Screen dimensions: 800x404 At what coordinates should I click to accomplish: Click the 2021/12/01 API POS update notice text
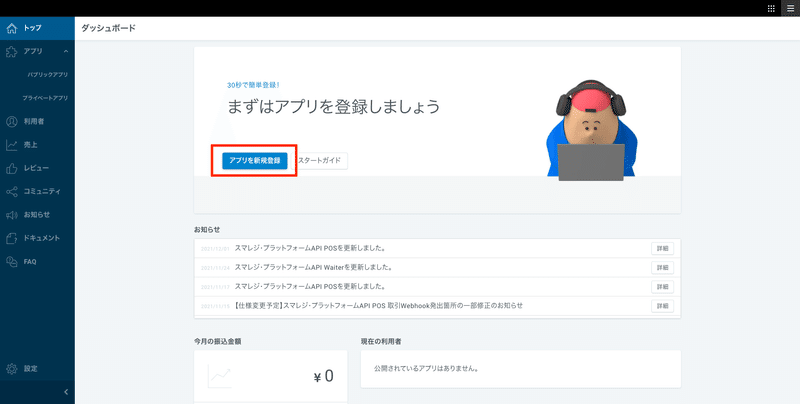pos(310,249)
